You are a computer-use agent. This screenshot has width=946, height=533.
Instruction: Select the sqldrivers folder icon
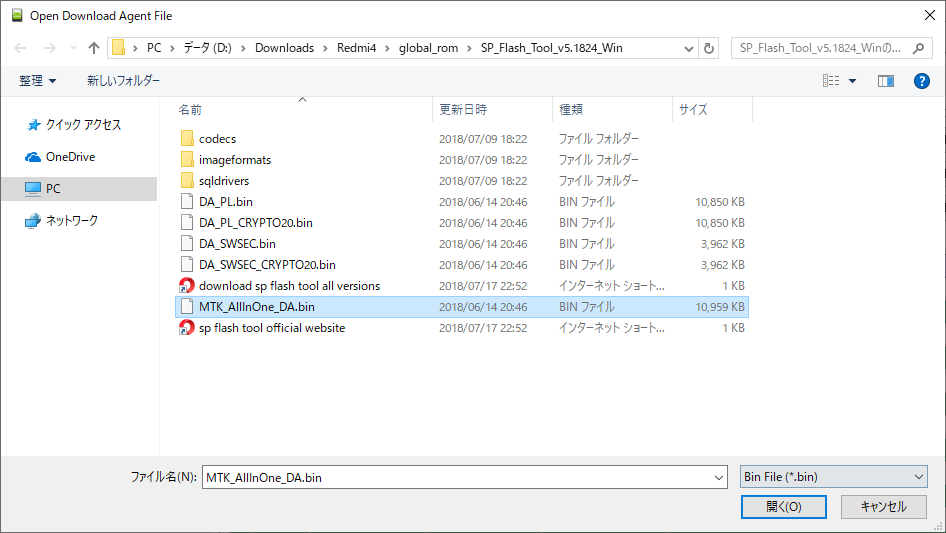[187, 181]
